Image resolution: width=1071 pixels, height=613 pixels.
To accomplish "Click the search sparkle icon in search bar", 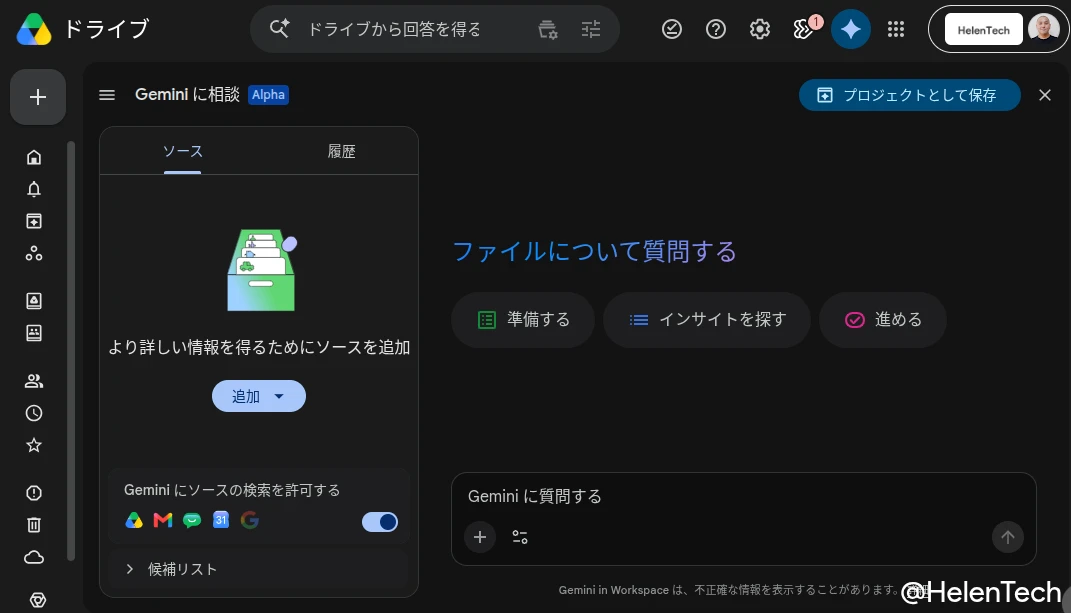I will (x=279, y=29).
